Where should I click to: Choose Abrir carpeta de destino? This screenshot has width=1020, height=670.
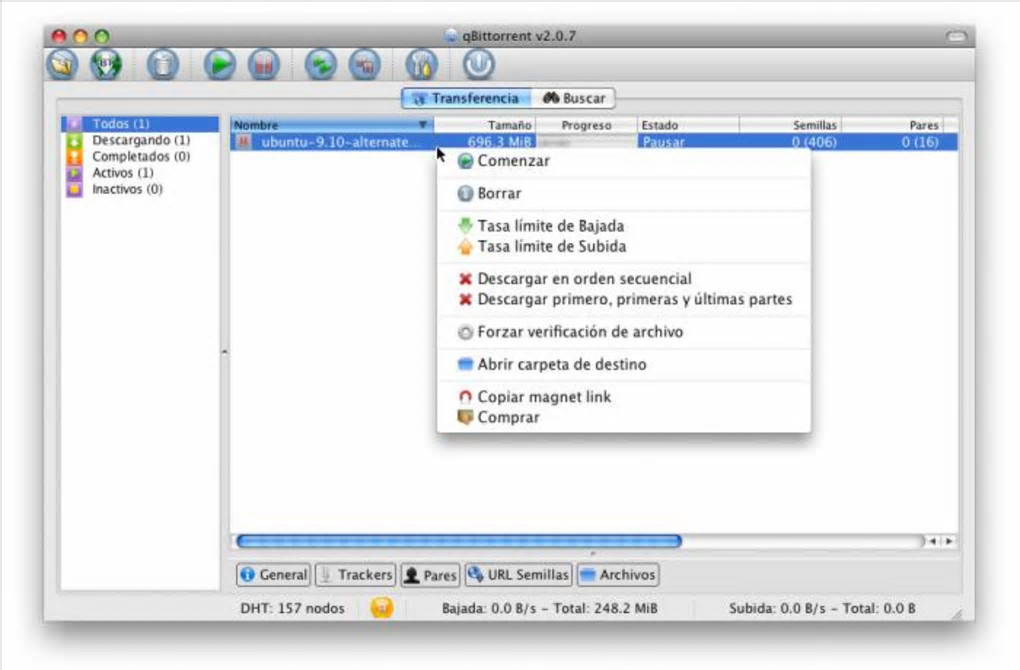pyautogui.click(x=624, y=364)
